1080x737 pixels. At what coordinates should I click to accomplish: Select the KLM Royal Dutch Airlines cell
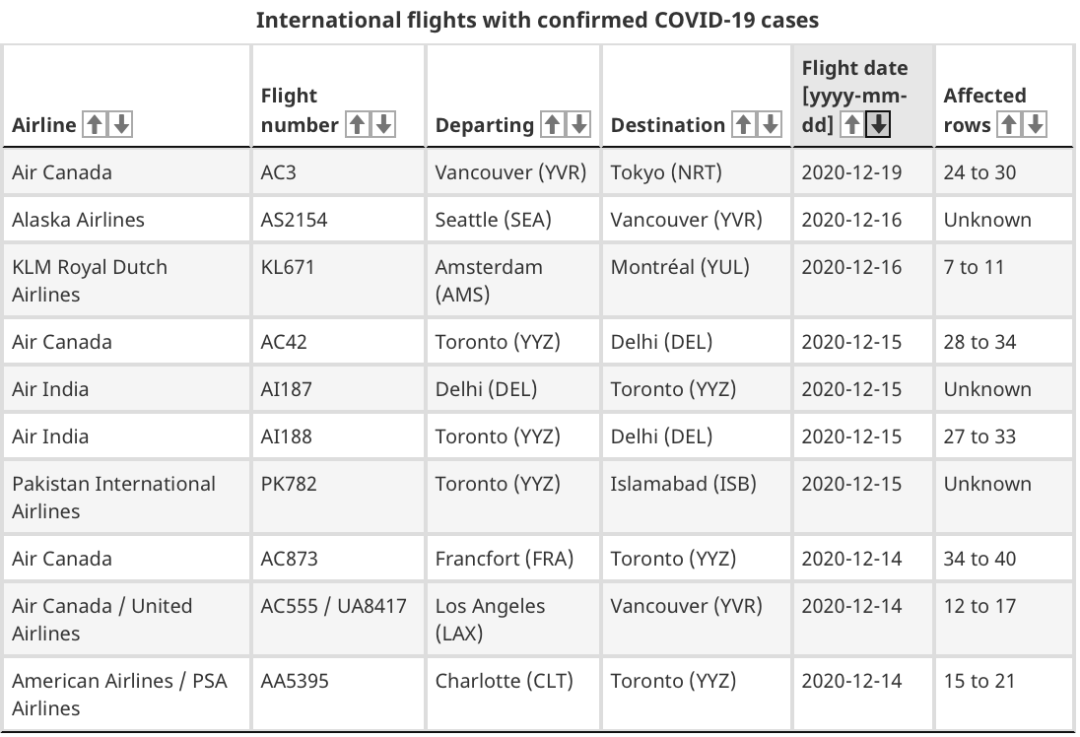(x=127, y=280)
